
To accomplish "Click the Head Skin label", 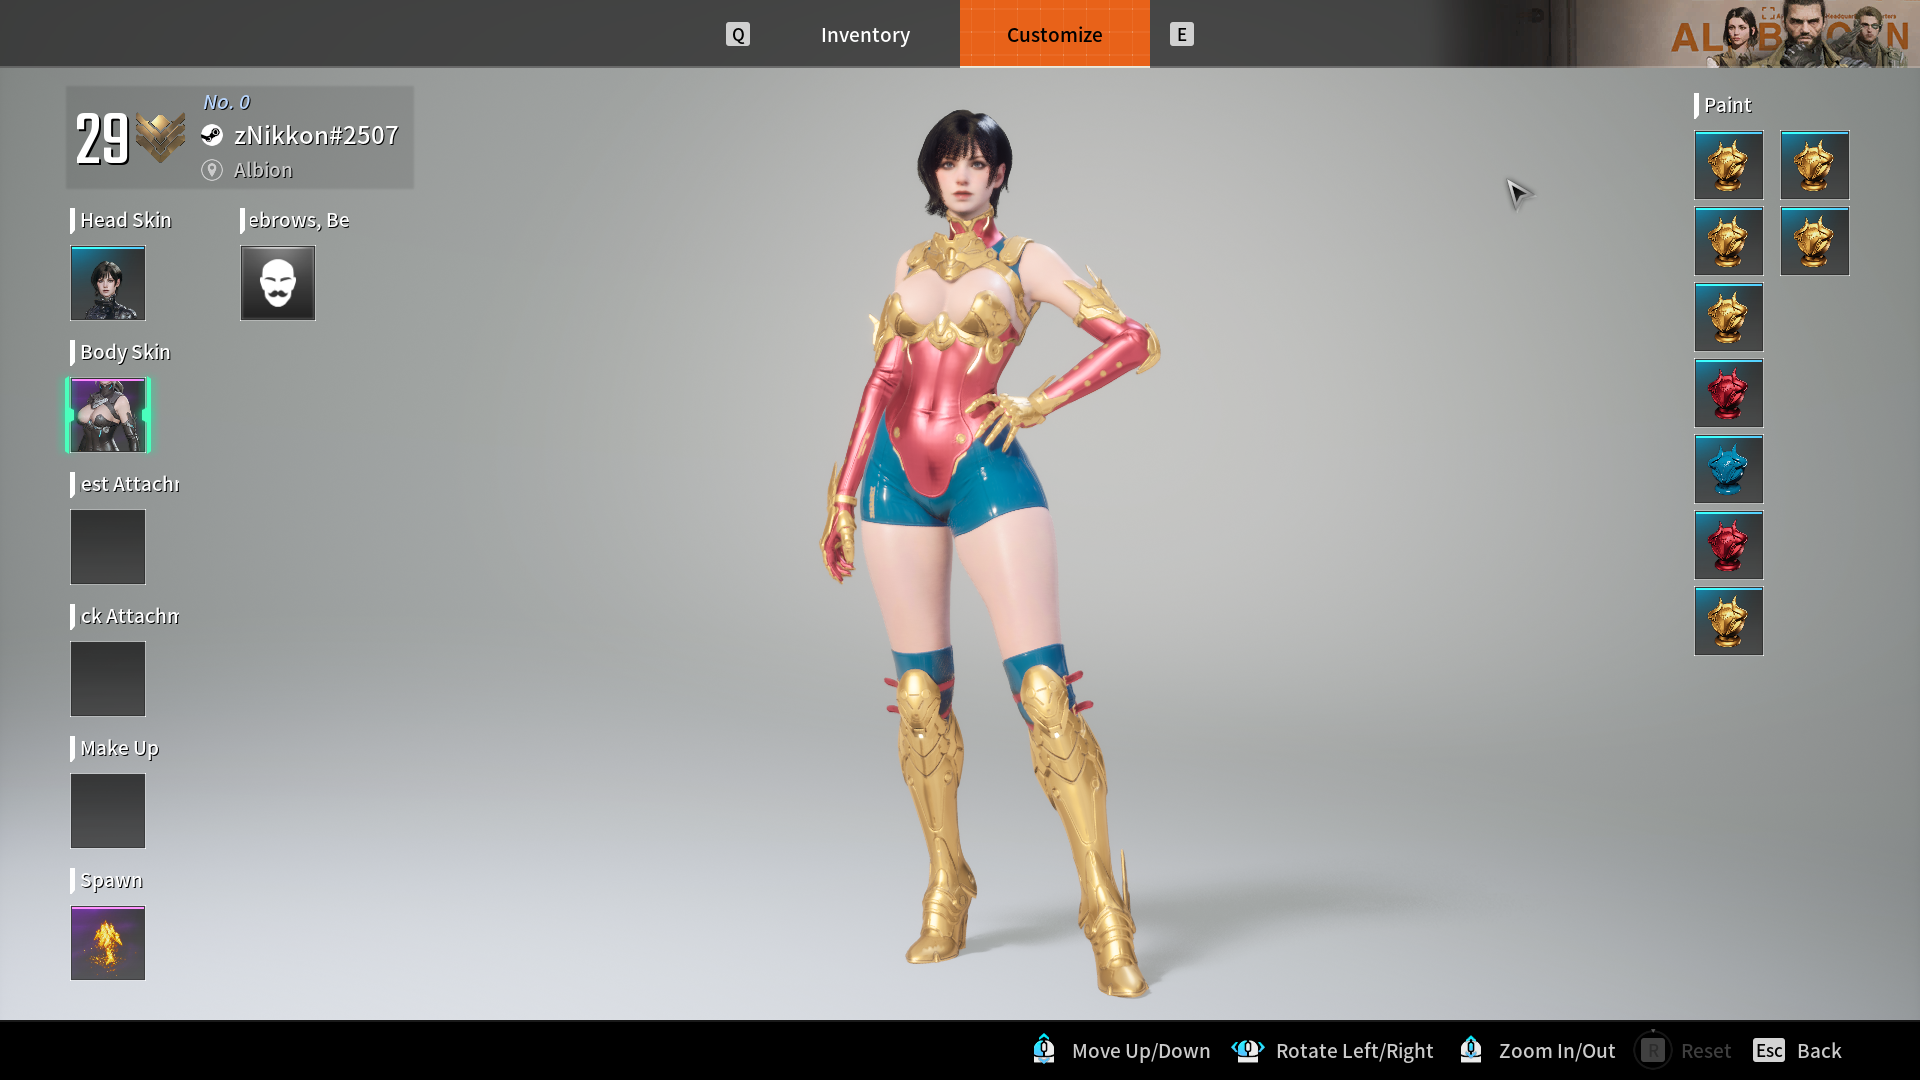I will [x=125, y=220].
